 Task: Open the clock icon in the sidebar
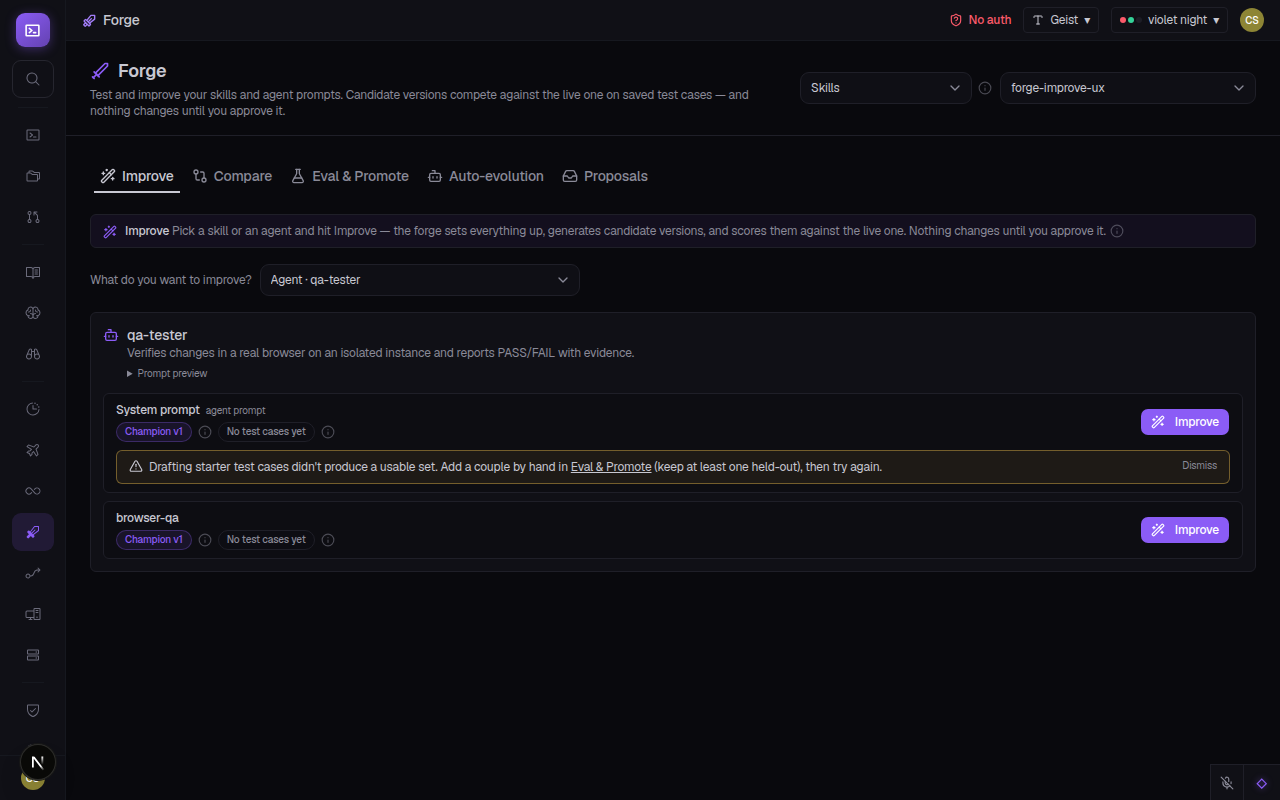(33, 409)
